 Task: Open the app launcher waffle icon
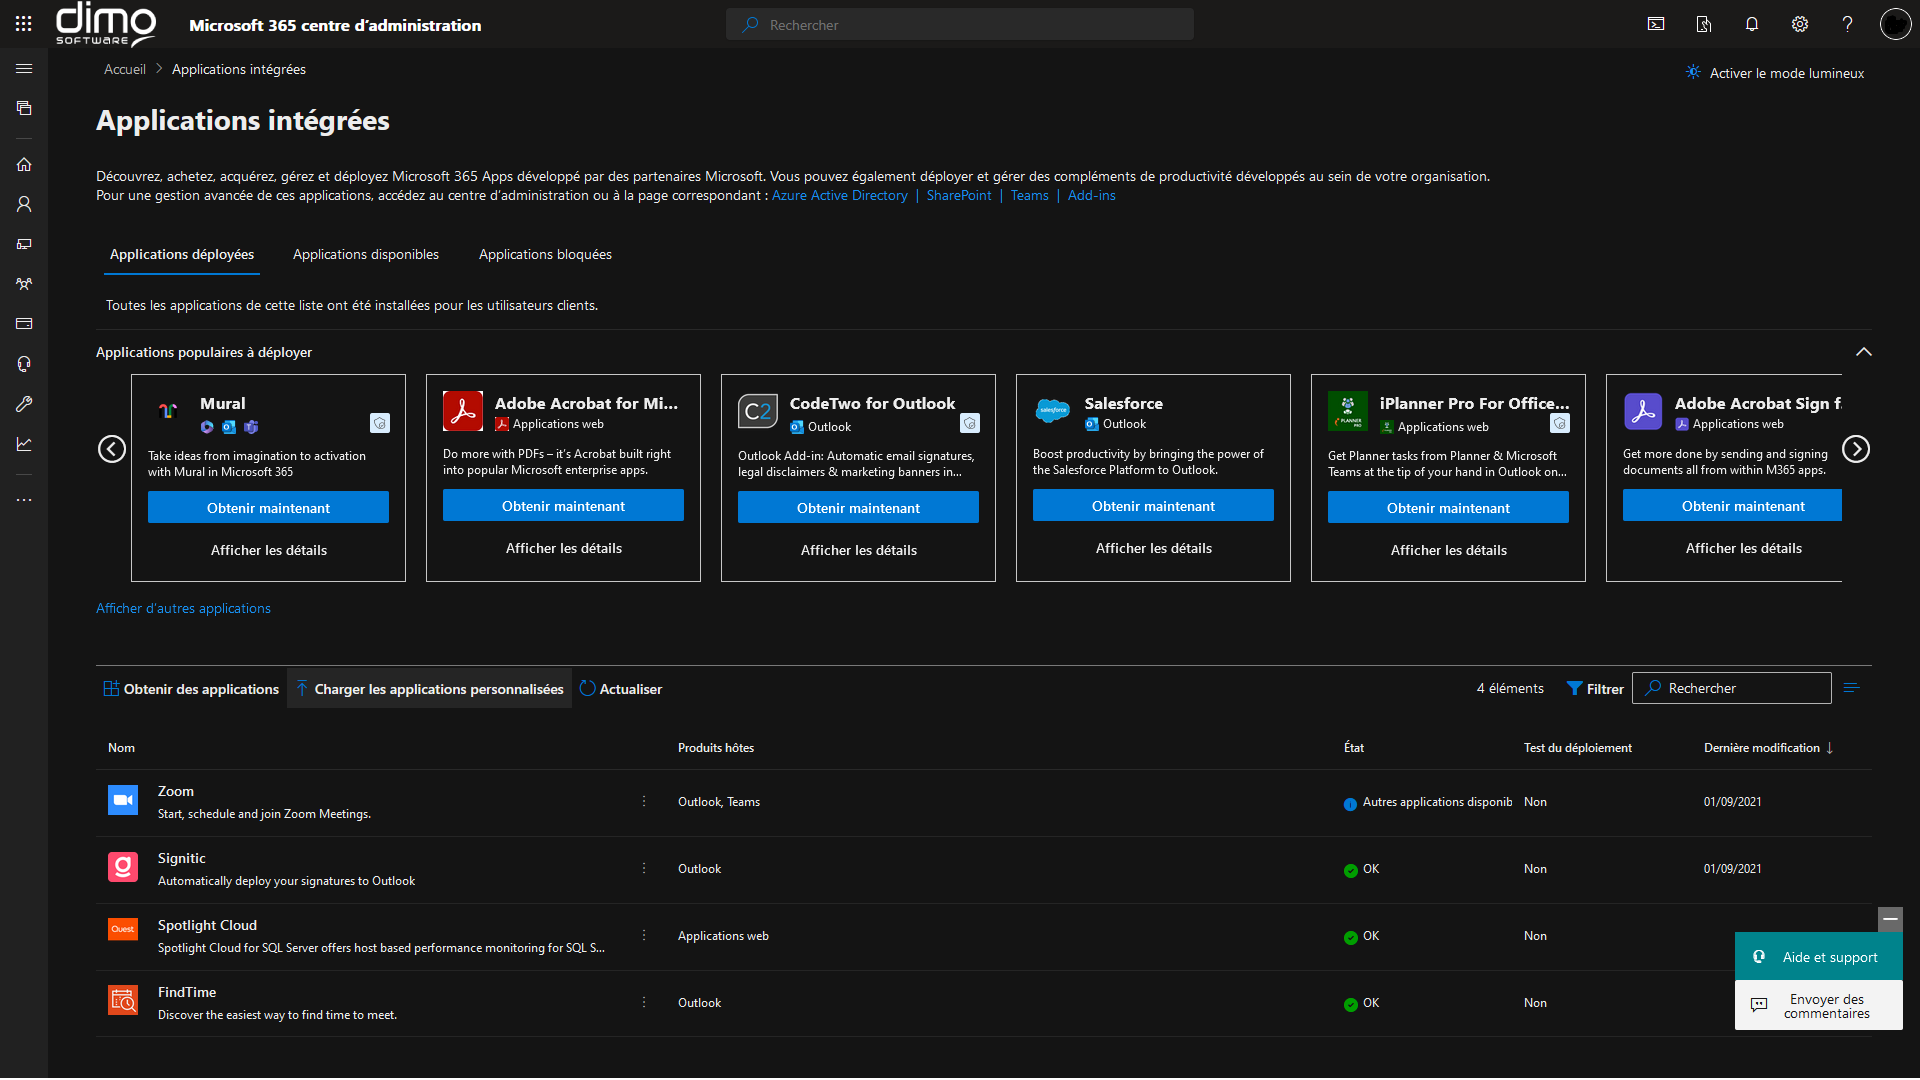tap(23, 24)
